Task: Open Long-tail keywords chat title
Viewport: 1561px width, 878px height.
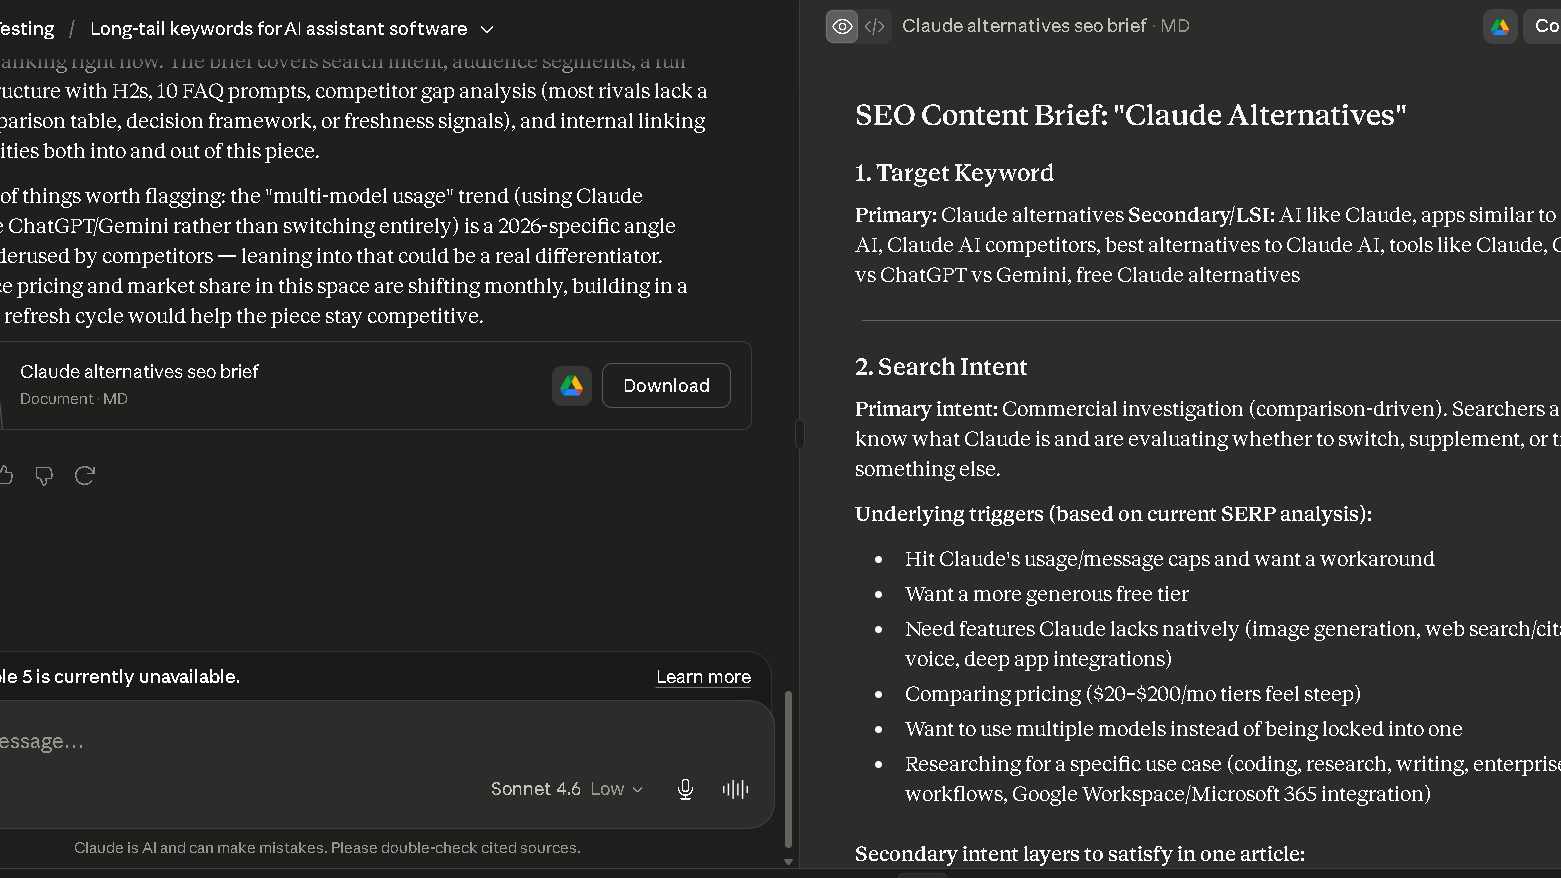Action: pyautogui.click(x=278, y=29)
